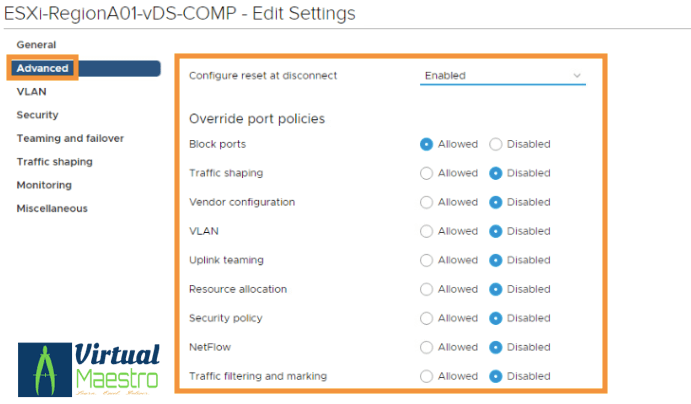Switch to the VLAN tab

pos(31,91)
